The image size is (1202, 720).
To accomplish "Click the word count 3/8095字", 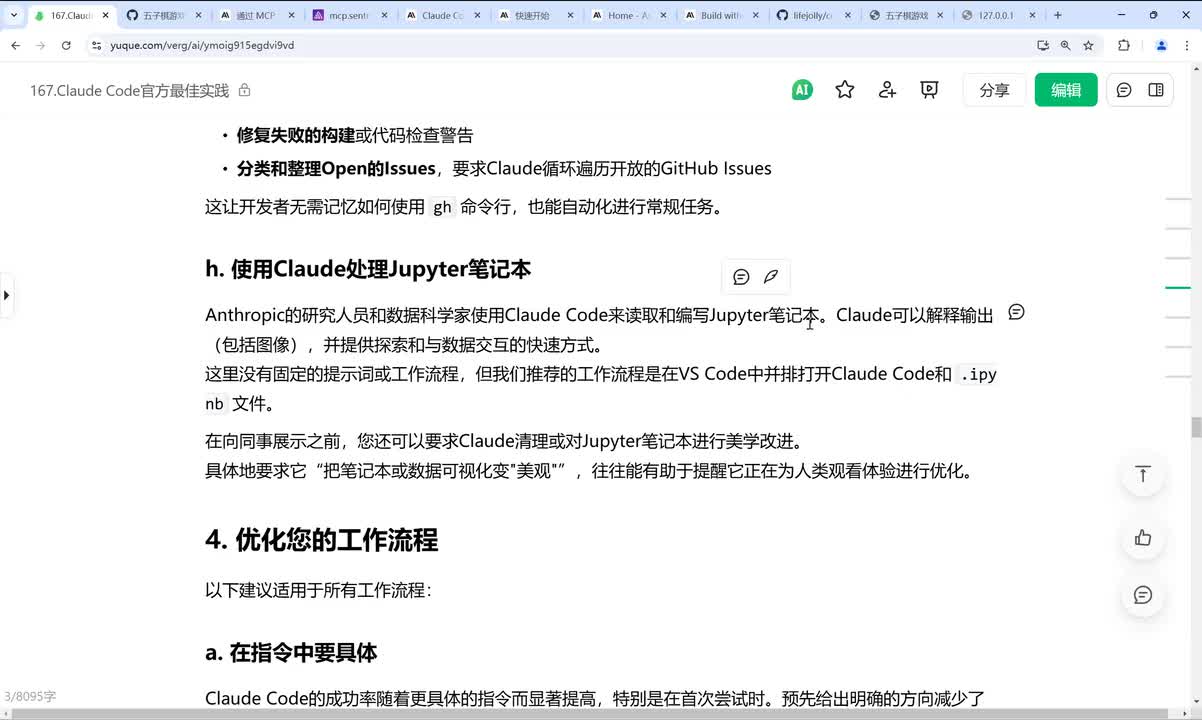I will pyautogui.click(x=30, y=696).
